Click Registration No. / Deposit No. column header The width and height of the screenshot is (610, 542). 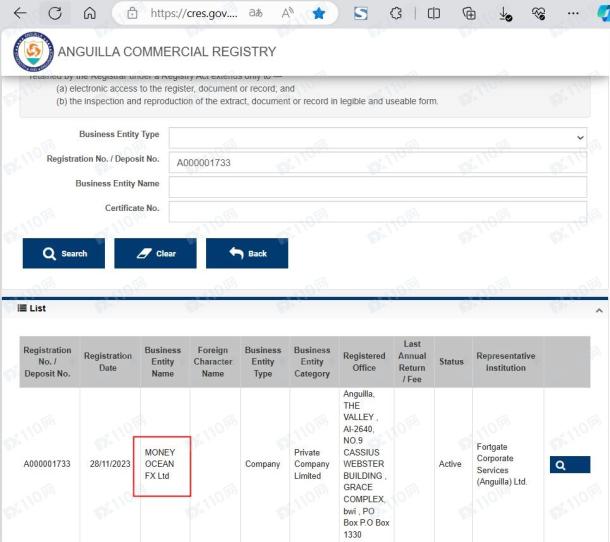pyautogui.click(x=47, y=362)
